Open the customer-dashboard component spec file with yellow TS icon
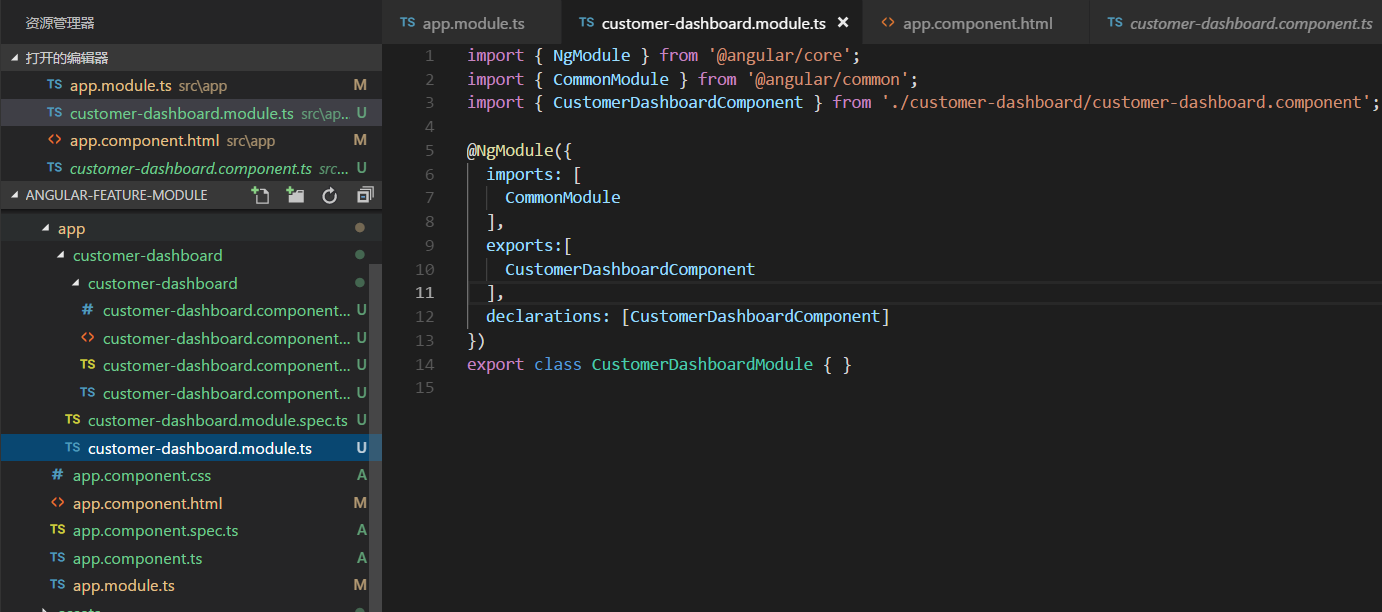 coord(184,366)
